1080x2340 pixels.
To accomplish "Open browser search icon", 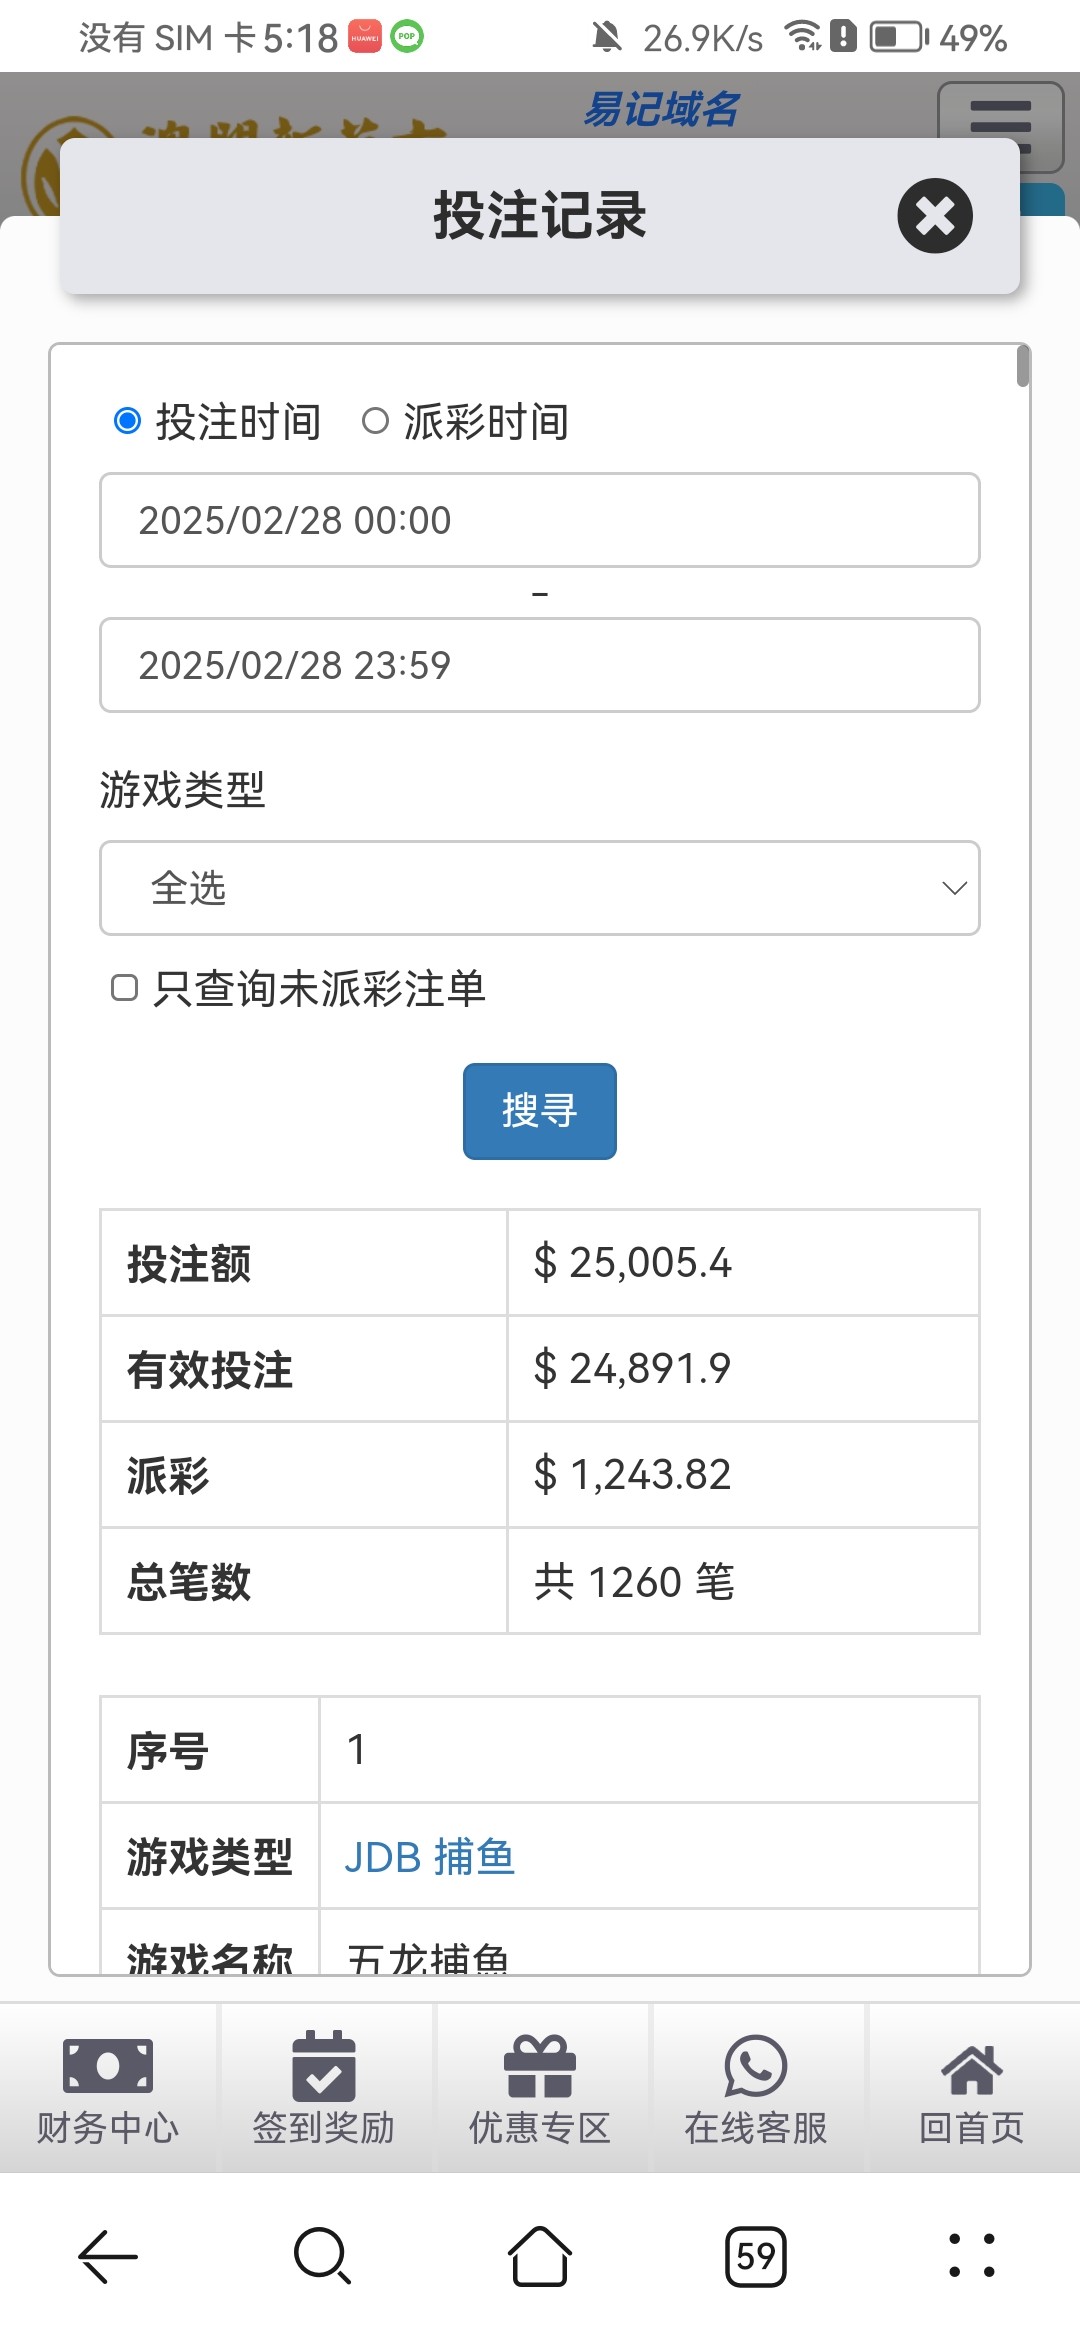I will click(x=323, y=2256).
